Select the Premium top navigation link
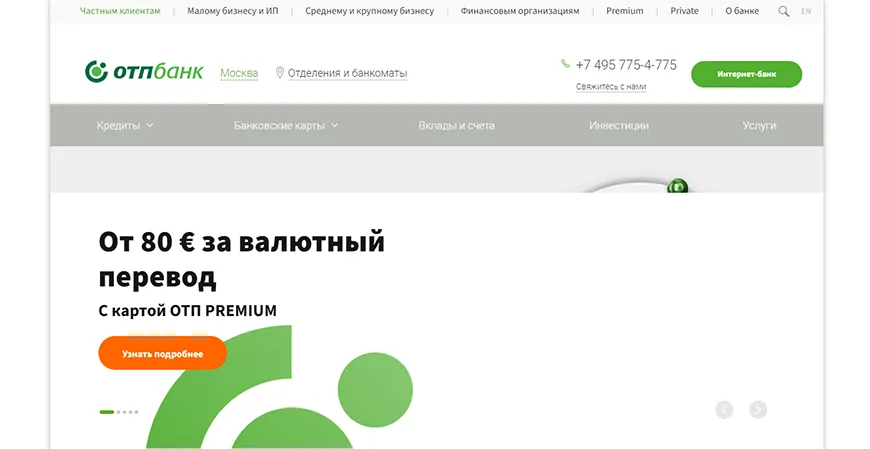Screen dimensions: 870x449 pos(624,11)
